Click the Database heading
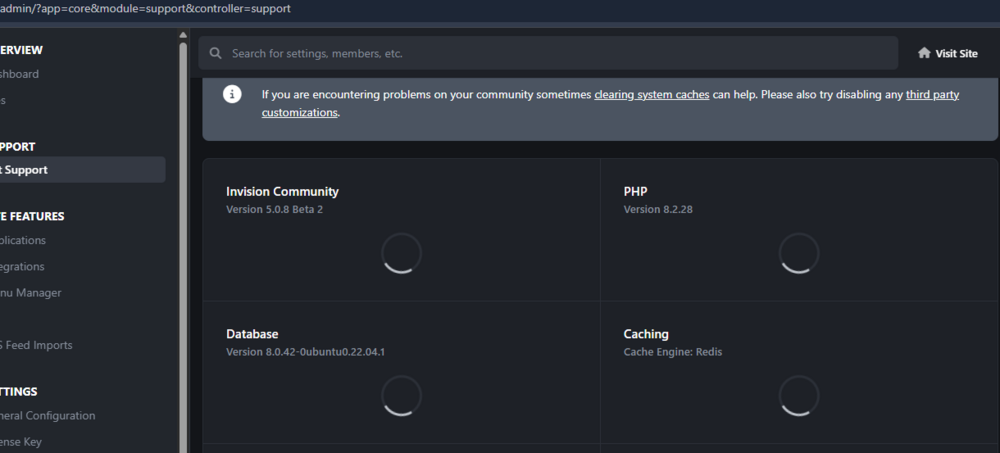 coord(252,334)
